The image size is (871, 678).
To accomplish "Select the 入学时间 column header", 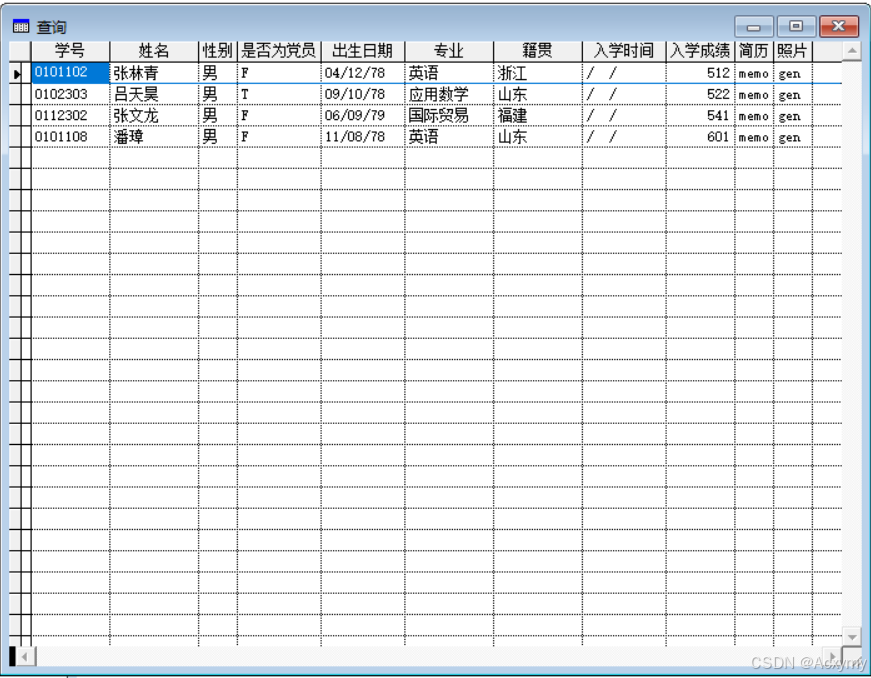I will coord(624,51).
